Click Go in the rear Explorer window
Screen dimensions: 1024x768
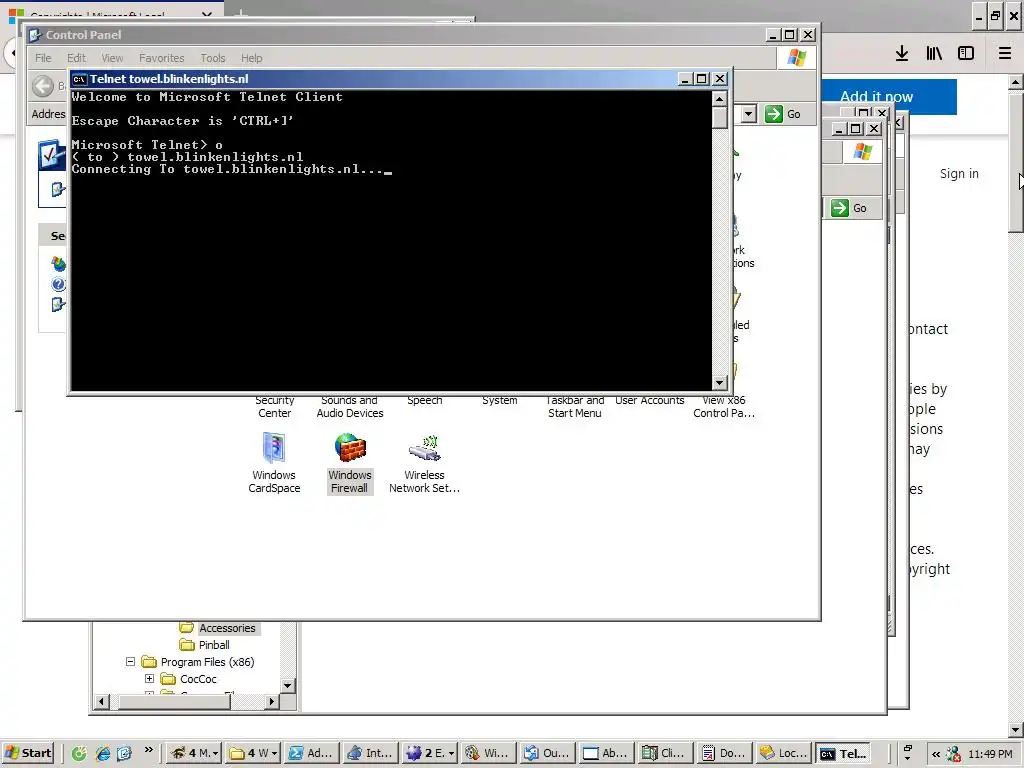pos(850,208)
